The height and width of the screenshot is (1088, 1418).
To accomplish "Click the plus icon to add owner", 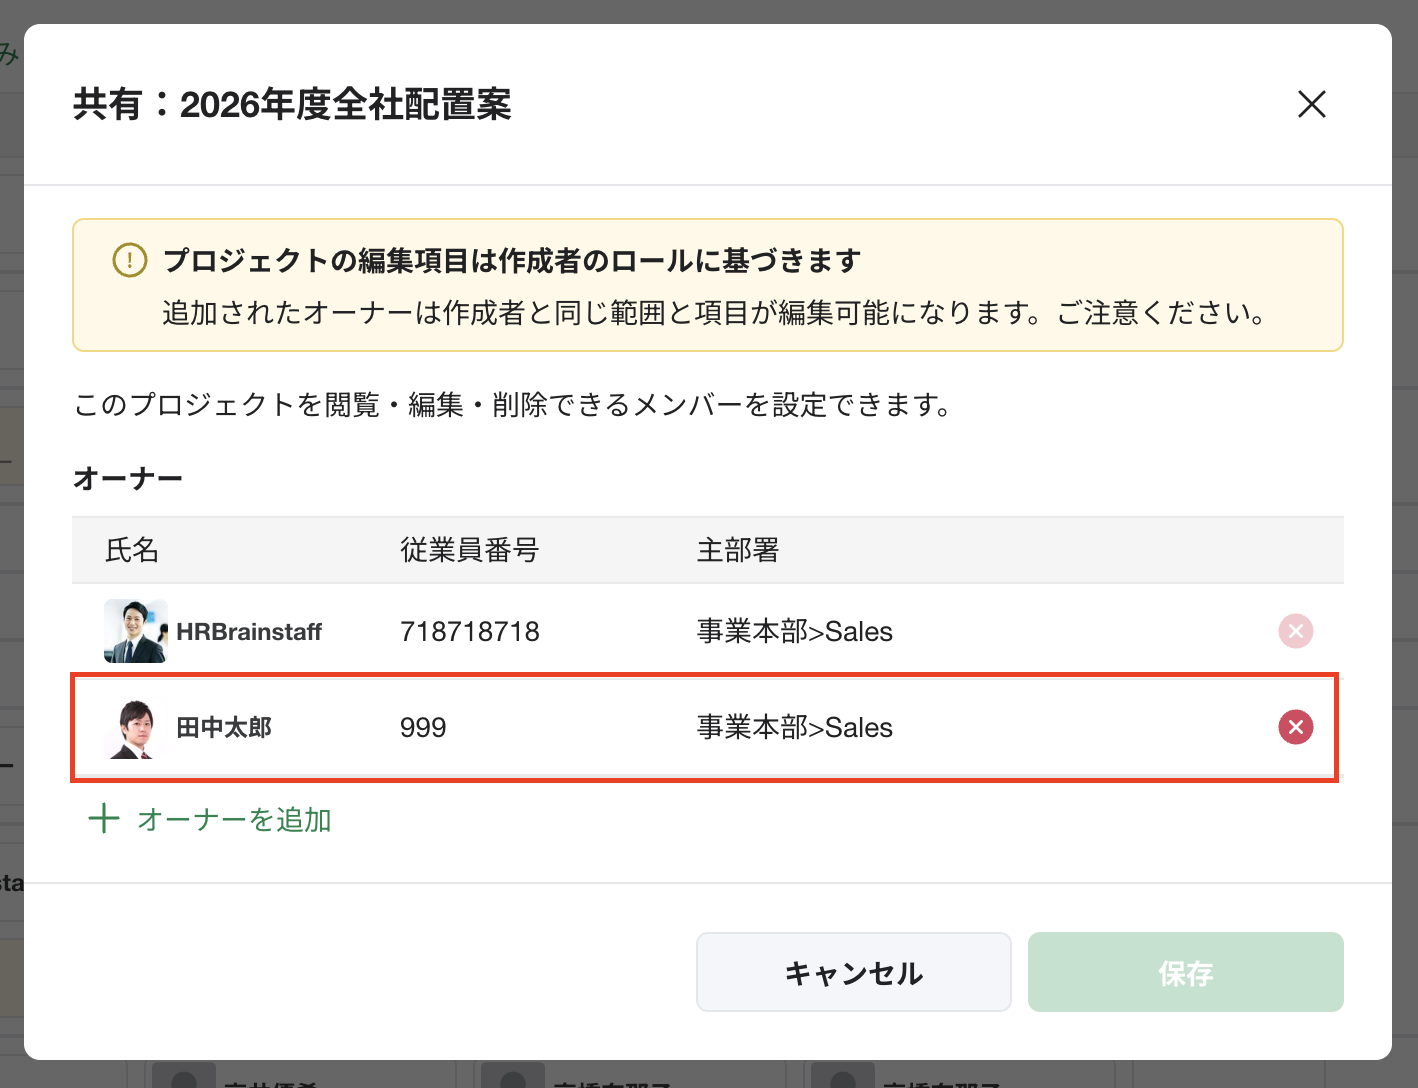I will click(x=104, y=819).
